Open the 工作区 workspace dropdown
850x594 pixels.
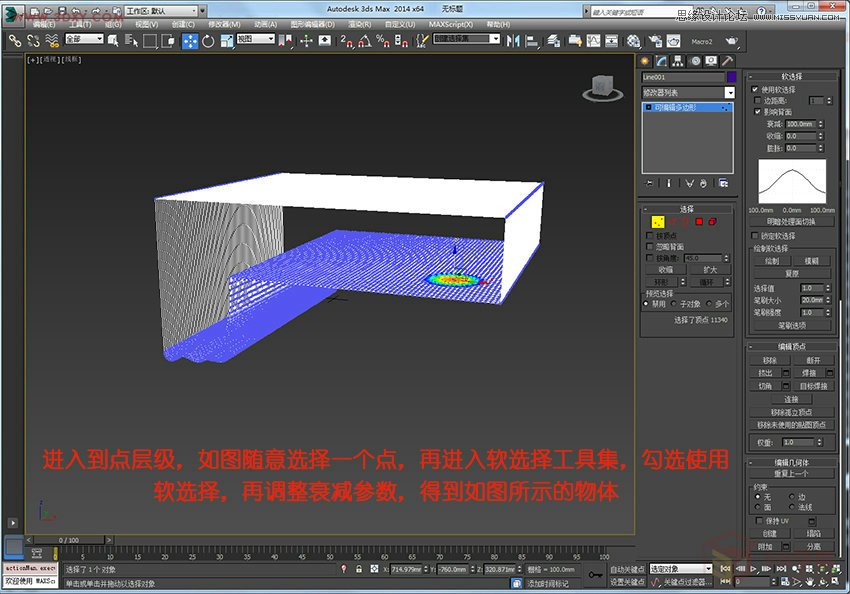tap(159, 9)
